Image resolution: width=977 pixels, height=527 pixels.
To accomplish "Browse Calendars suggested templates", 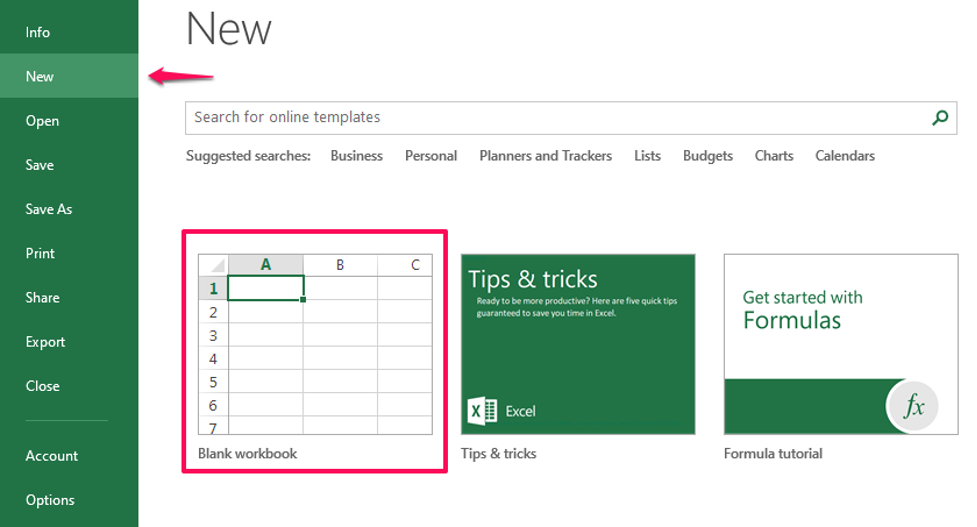I will (x=845, y=156).
